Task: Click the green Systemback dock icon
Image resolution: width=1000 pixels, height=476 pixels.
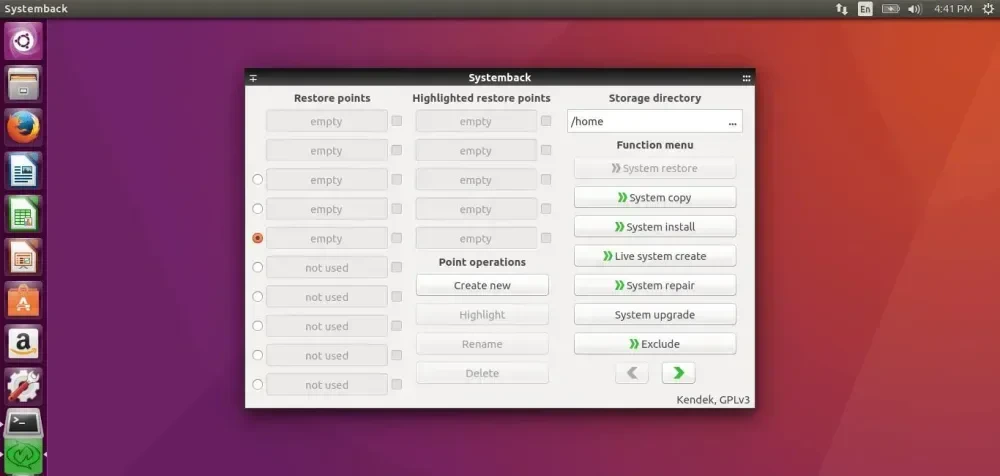Action: pyautogui.click(x=24, y=456)
